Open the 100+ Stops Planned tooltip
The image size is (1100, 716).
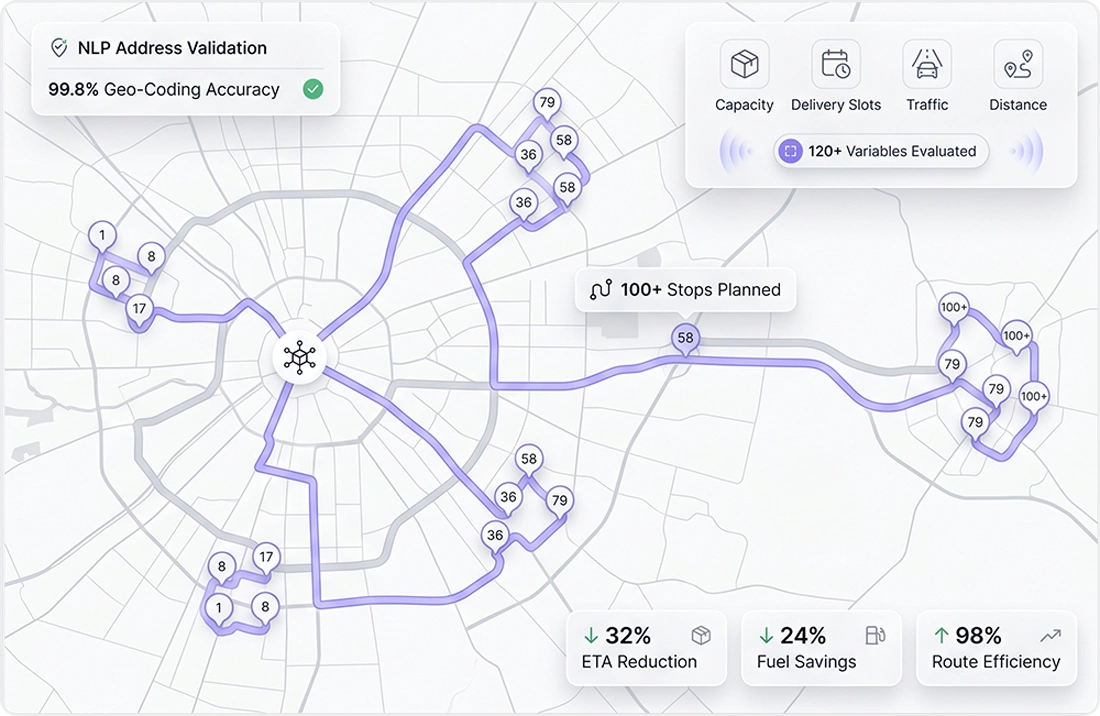click(685, 290)
